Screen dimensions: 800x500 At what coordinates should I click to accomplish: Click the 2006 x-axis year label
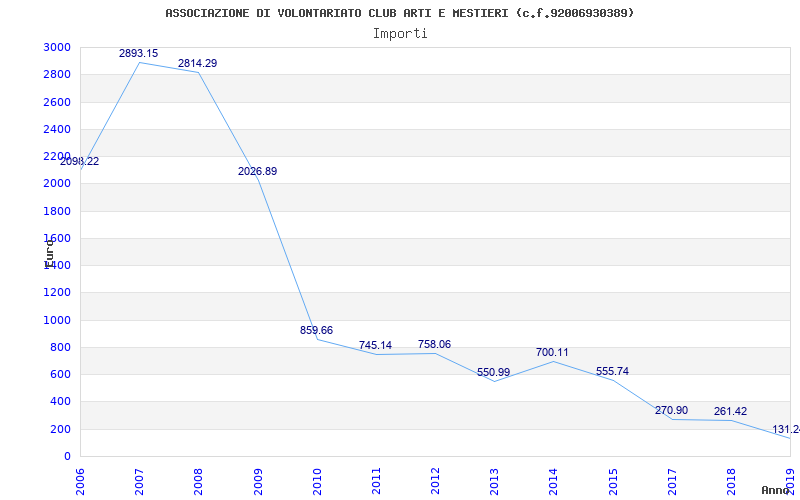point(80,481)
